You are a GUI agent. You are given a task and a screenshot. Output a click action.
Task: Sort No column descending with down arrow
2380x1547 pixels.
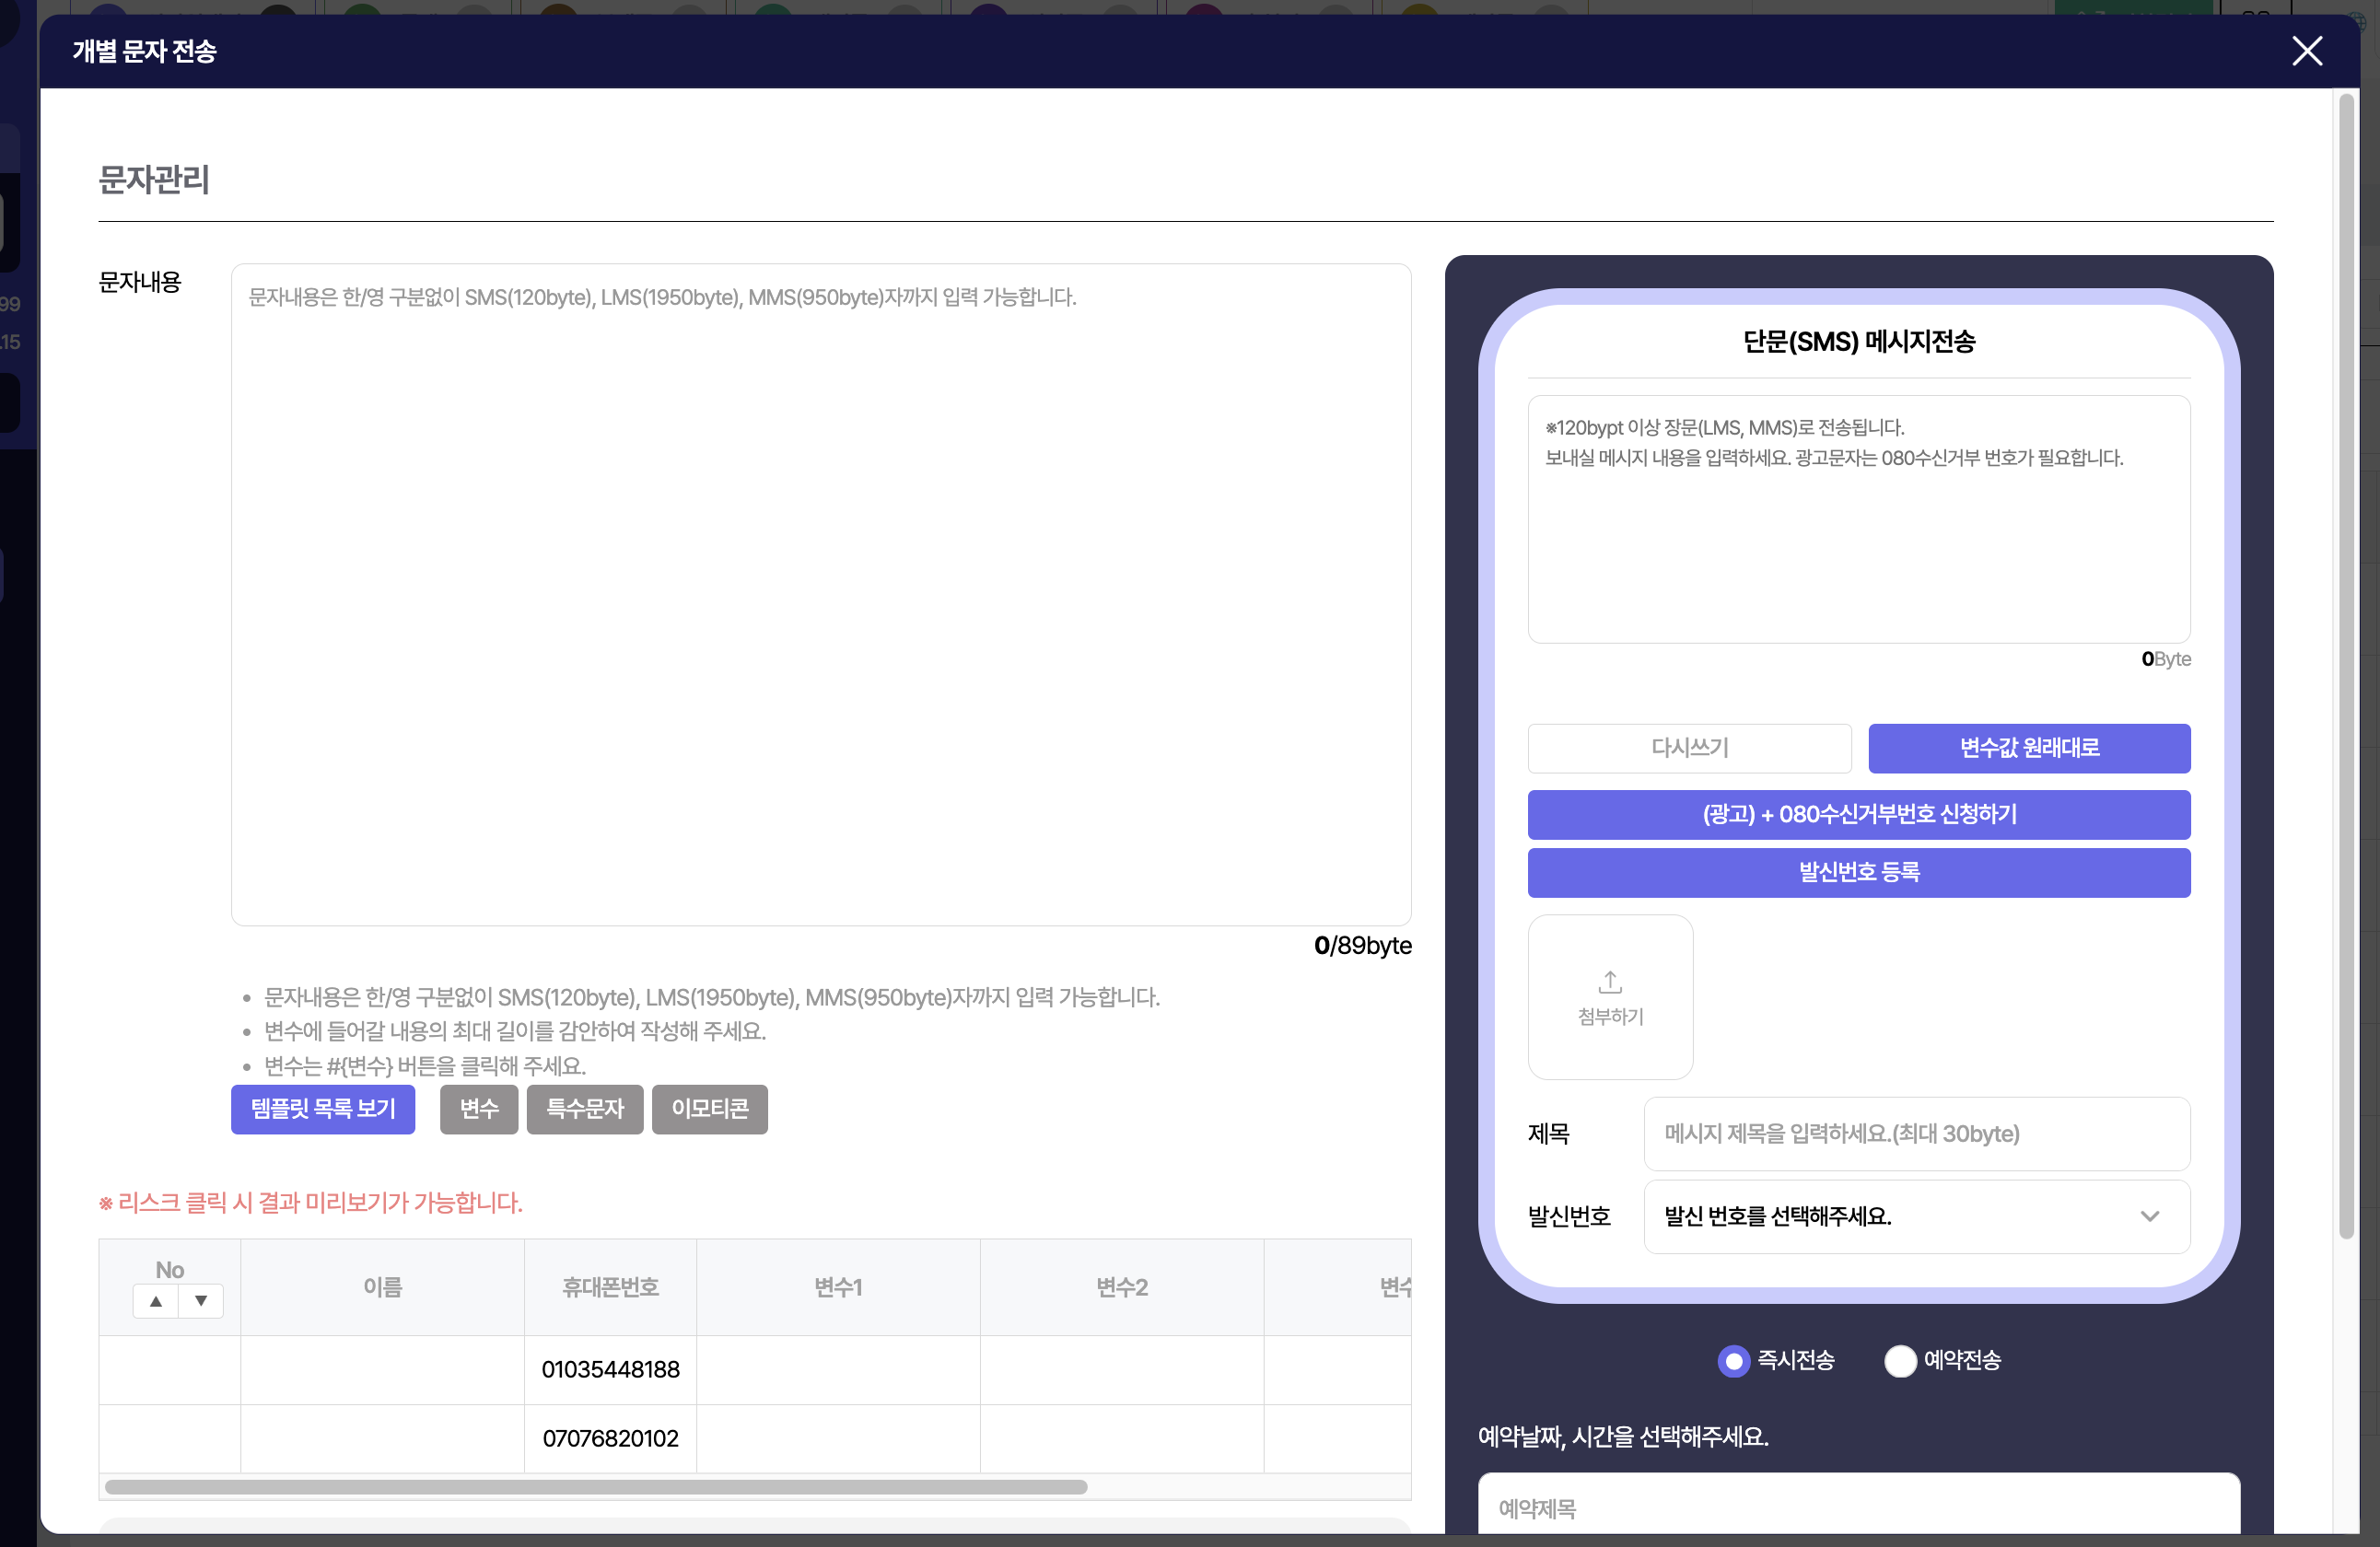[x=201, y=1301]
